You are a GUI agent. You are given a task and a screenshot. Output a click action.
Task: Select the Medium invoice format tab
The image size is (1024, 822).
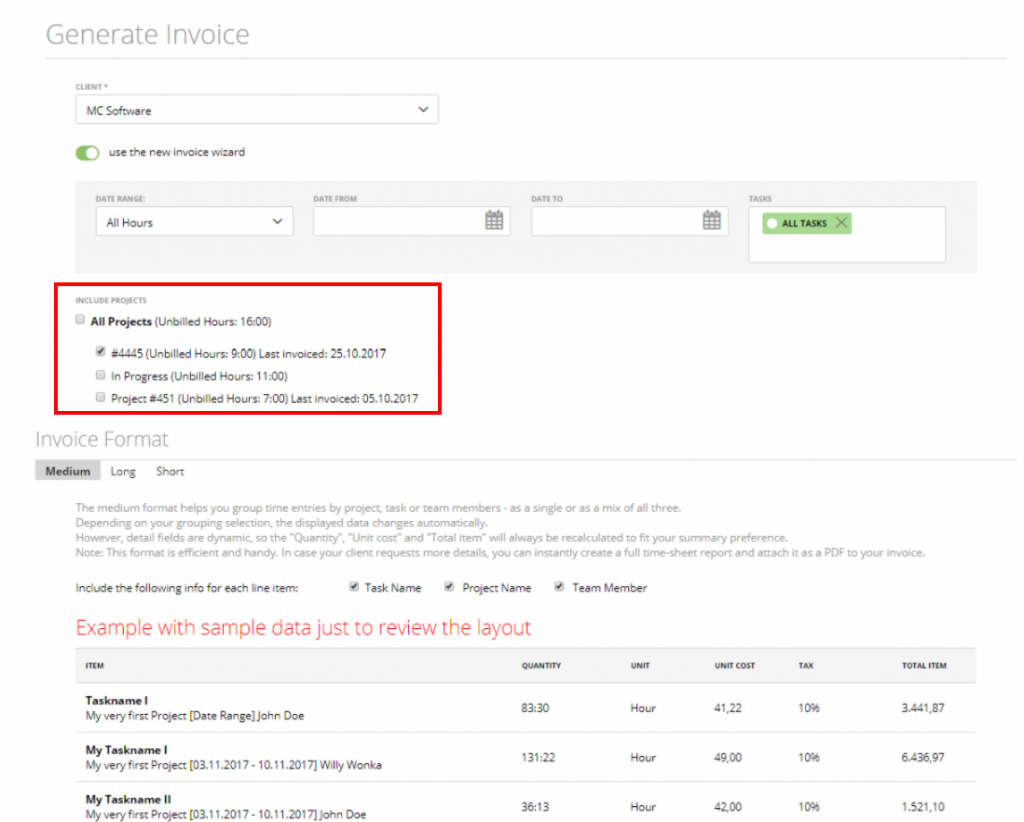tap(68, 471)
